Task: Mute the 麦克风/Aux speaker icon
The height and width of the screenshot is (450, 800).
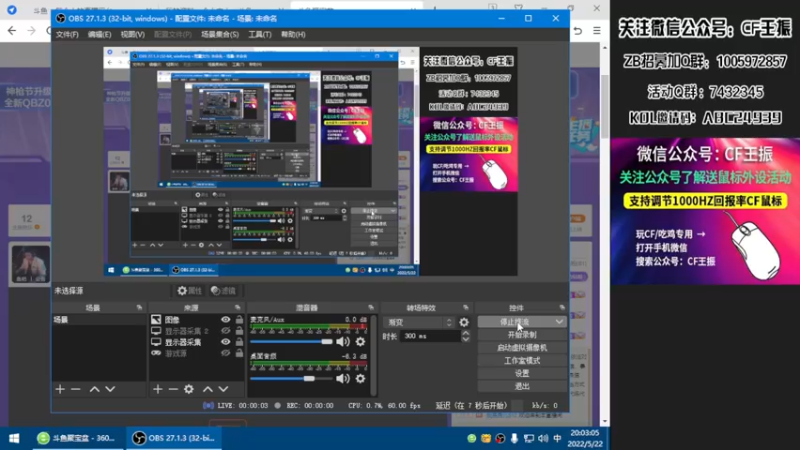Action: click(343, 342)
